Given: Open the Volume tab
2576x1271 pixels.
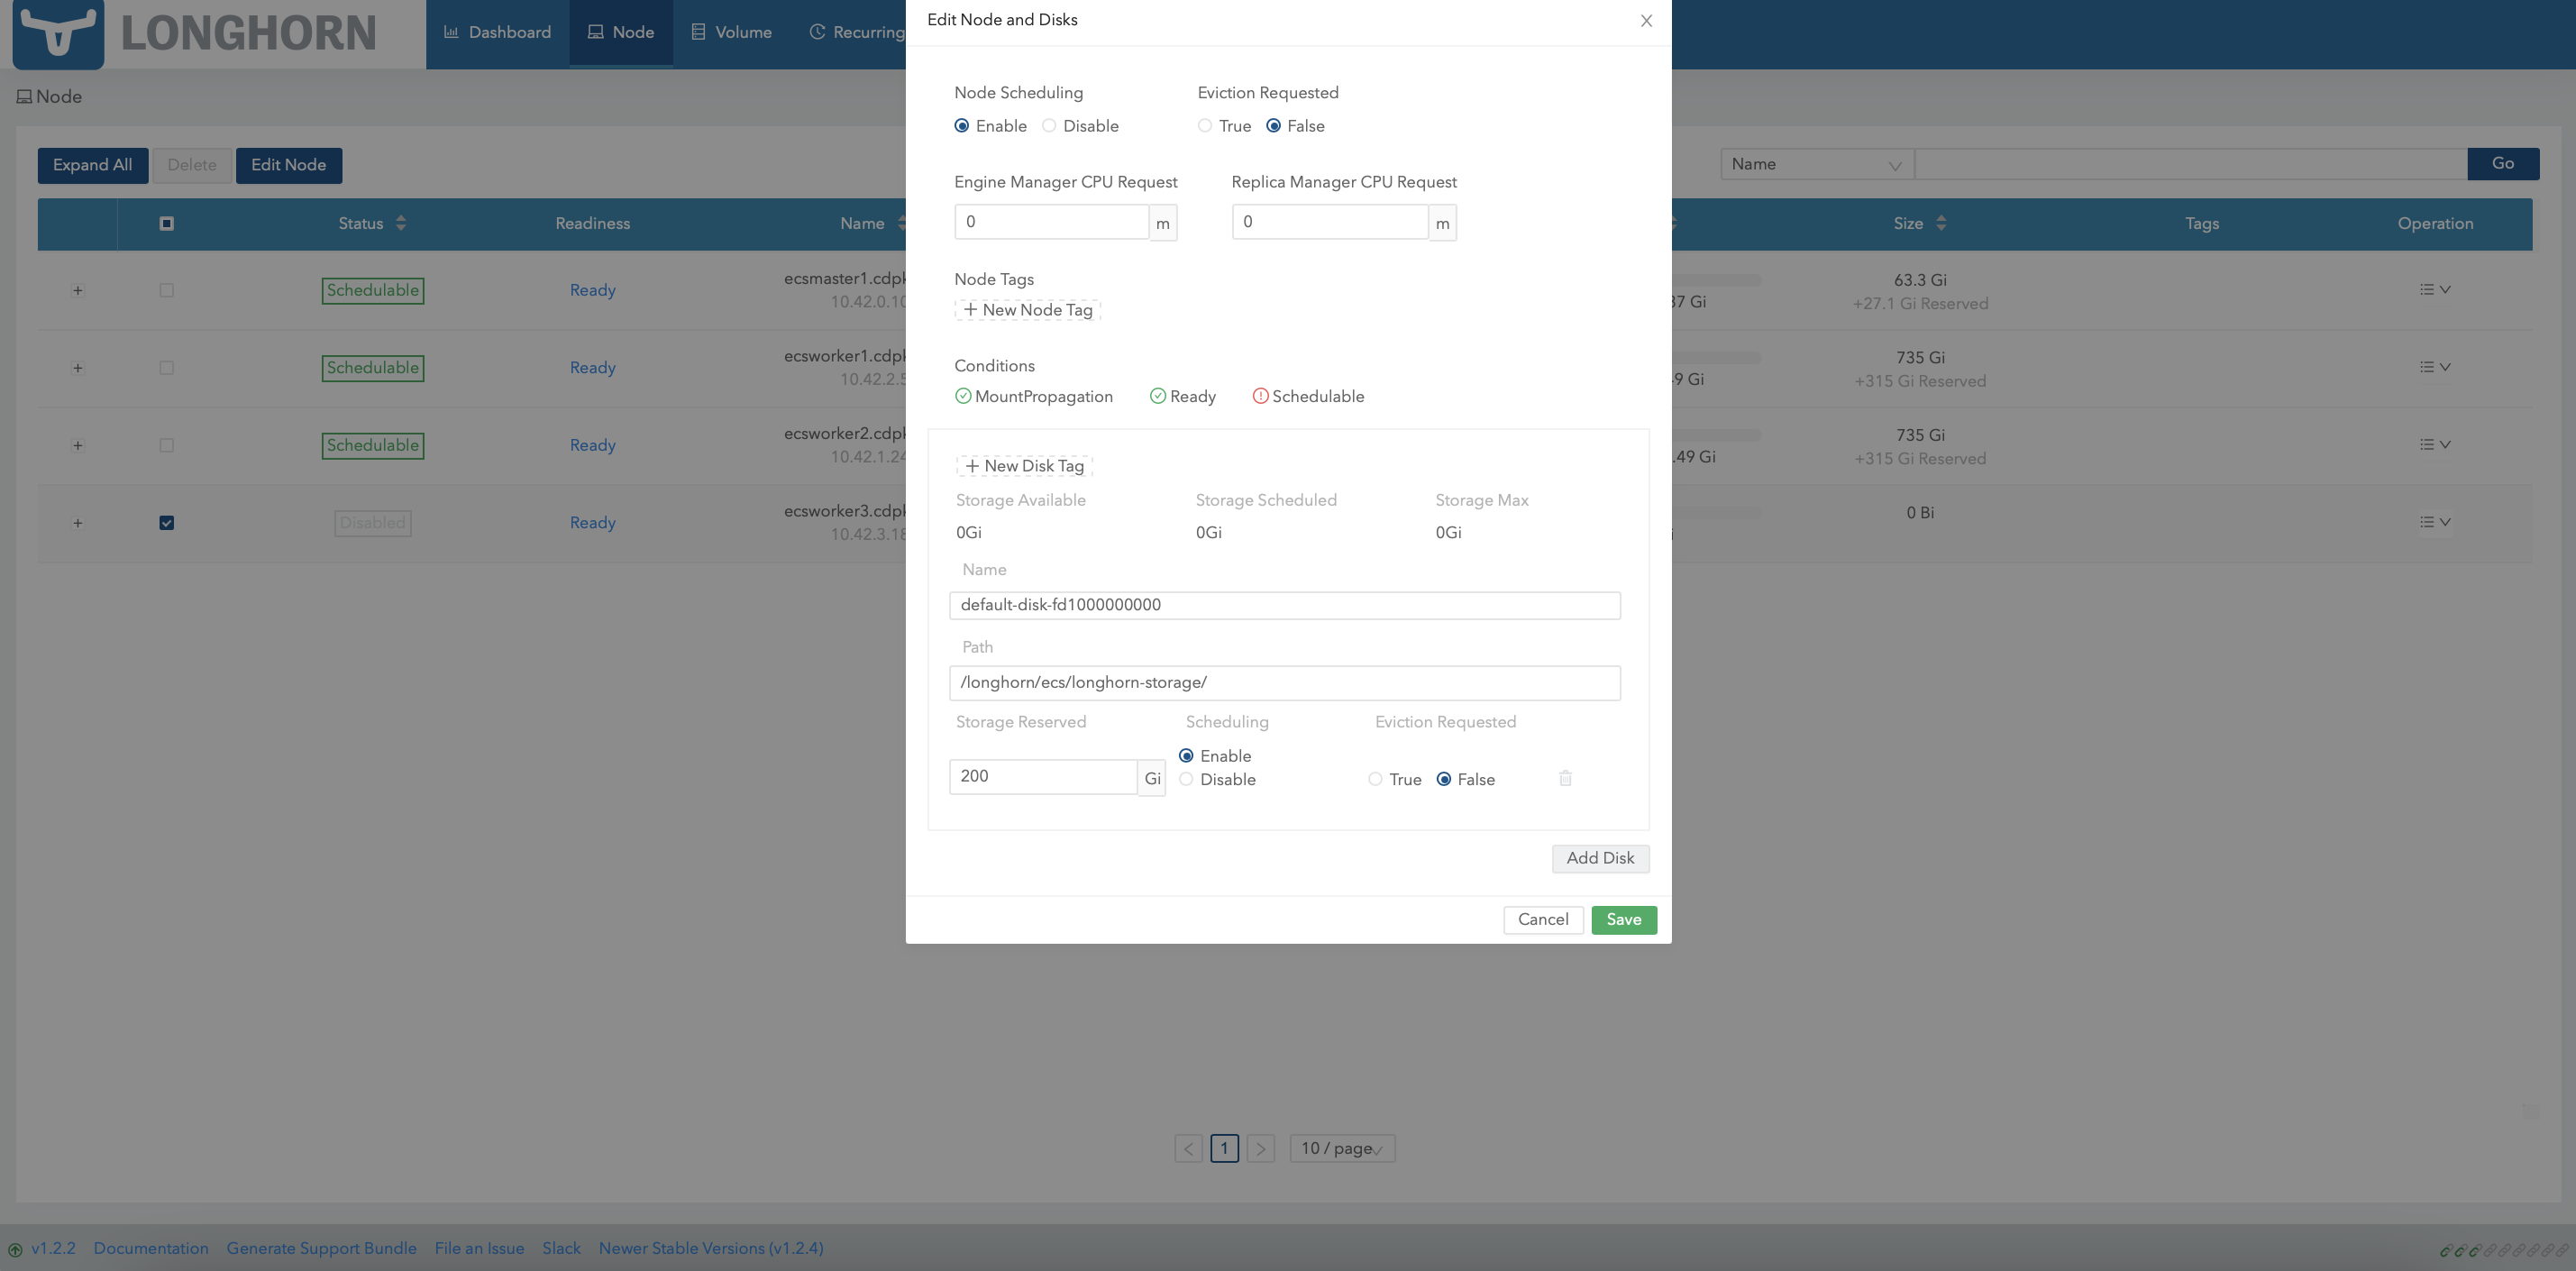Looking at the screenshot, I should [x=731, y=33].
